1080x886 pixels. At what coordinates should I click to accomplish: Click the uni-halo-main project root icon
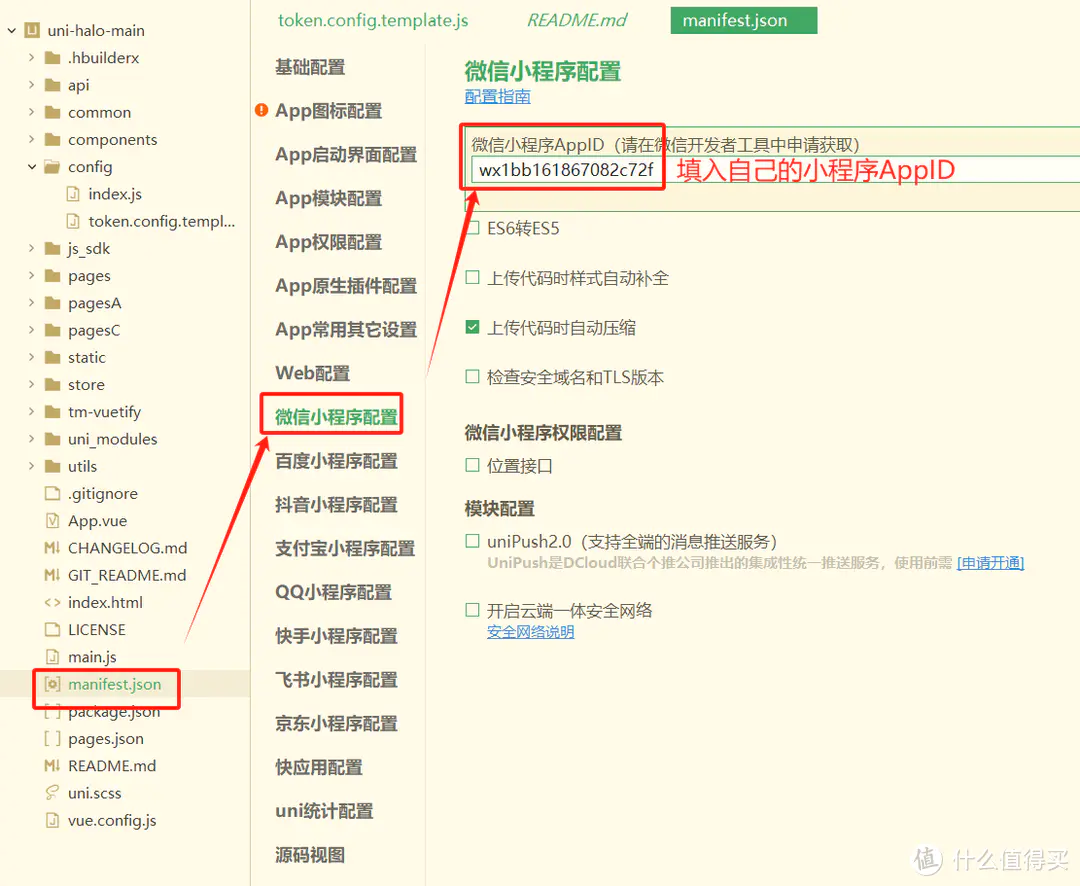tap(32, 31)
